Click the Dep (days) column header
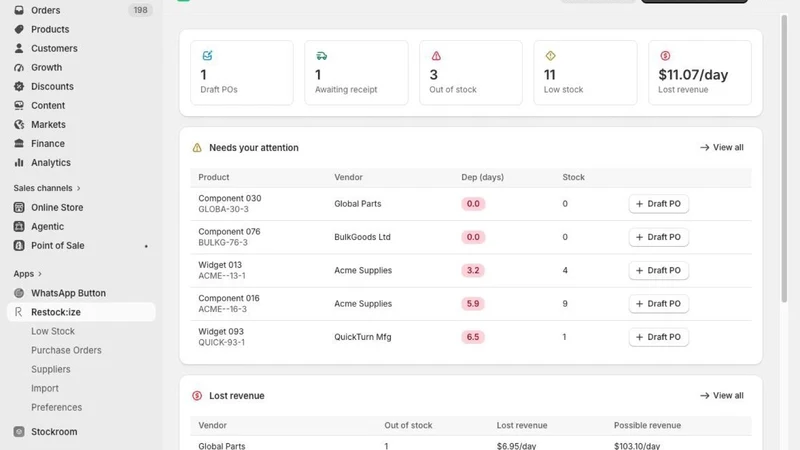This screenshot has height=450, width=800. 483,177
